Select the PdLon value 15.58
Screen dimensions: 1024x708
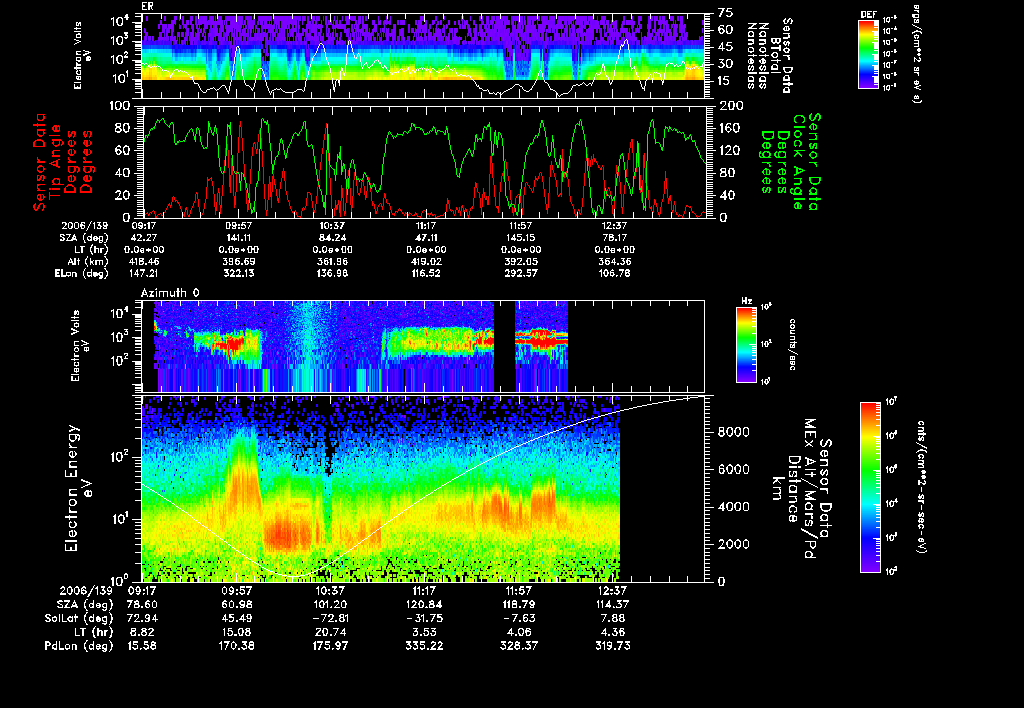pyautogui.click(x=142, y=646)
